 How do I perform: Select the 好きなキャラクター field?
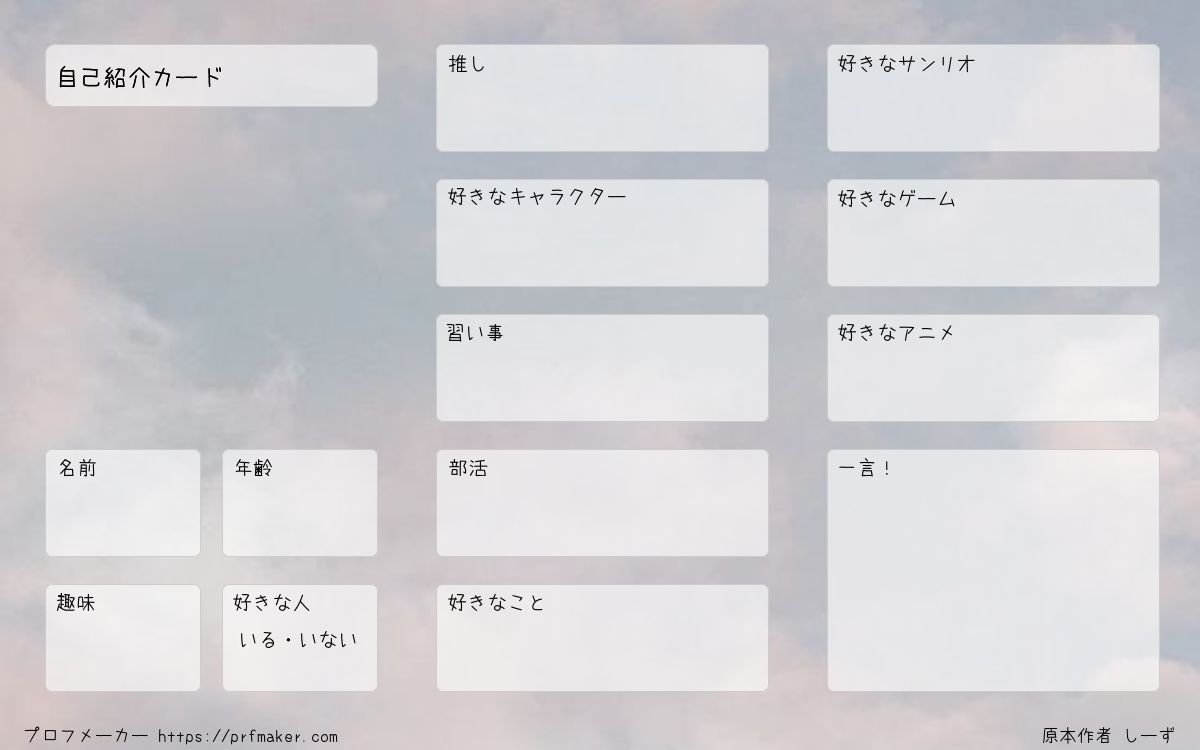[602, 233]
